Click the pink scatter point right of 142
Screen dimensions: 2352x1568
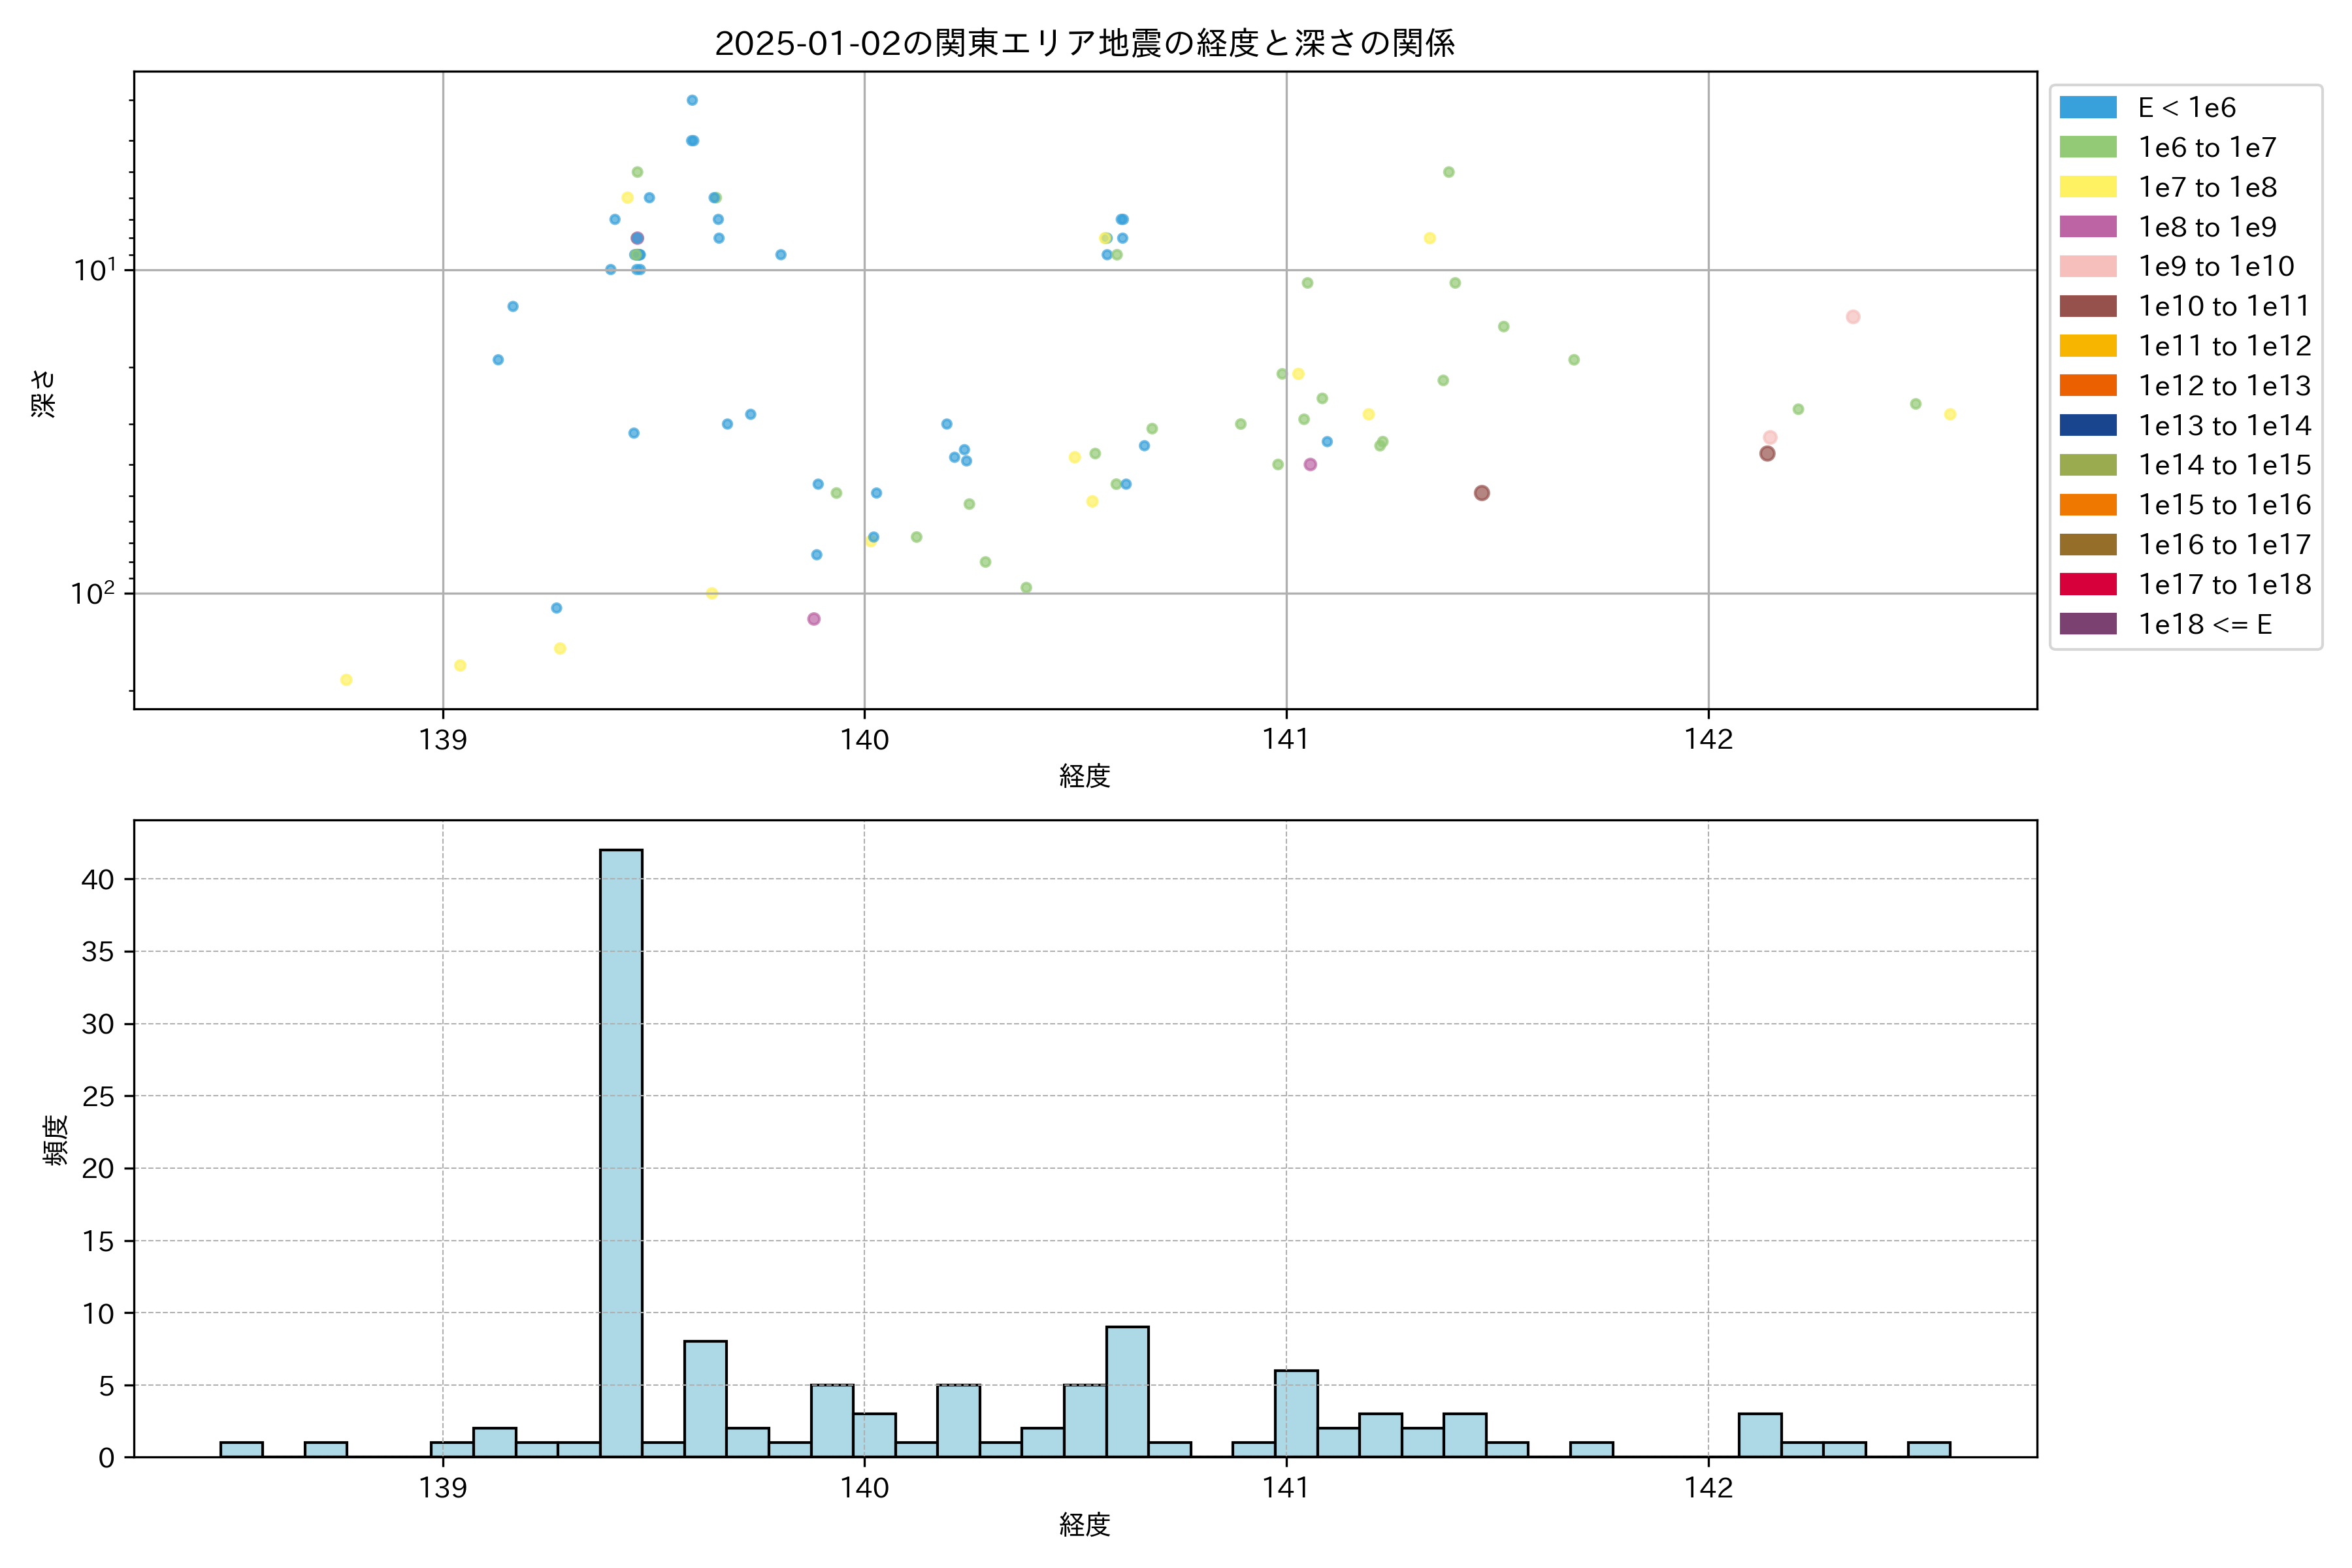[x=1853, y=317]
